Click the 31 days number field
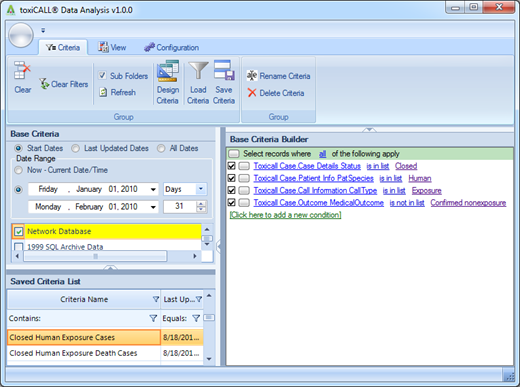 180,206
